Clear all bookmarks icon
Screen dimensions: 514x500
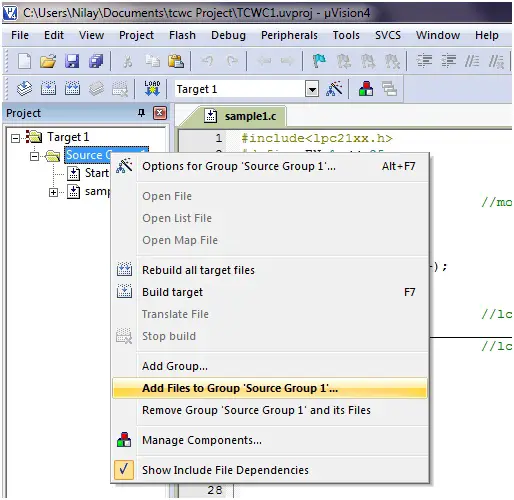392,61
